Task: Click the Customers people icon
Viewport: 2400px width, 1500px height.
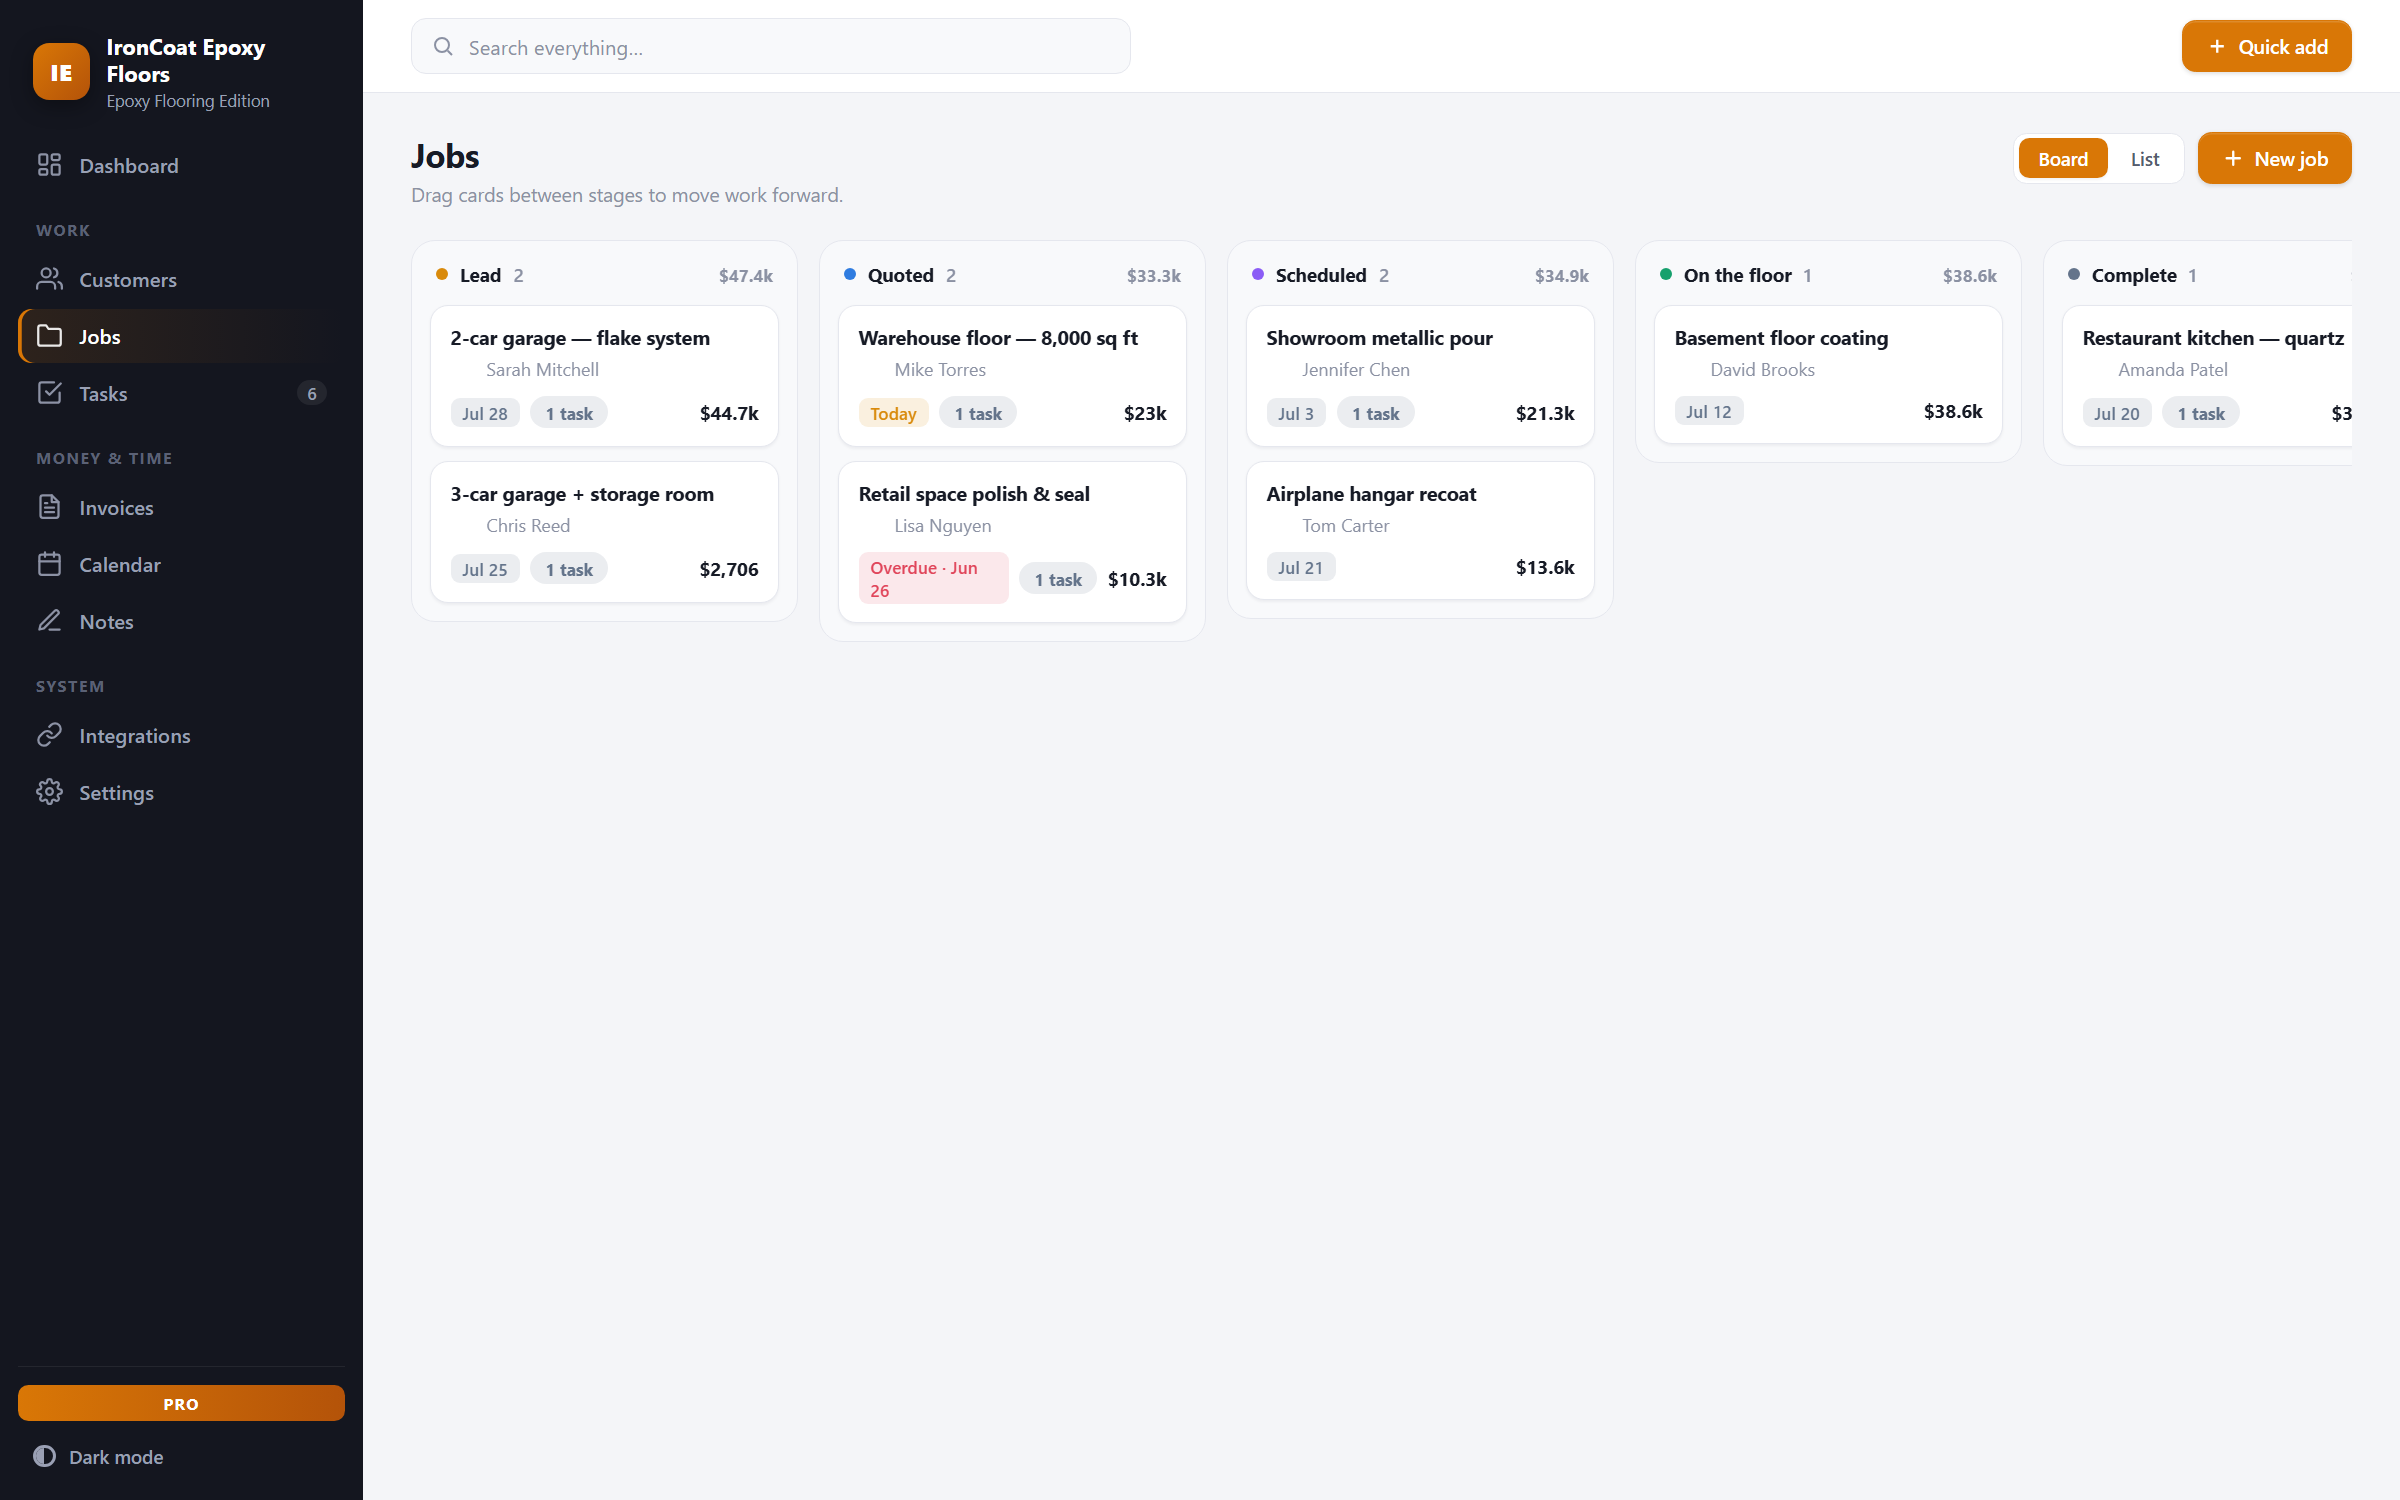Action: [49, 279]
